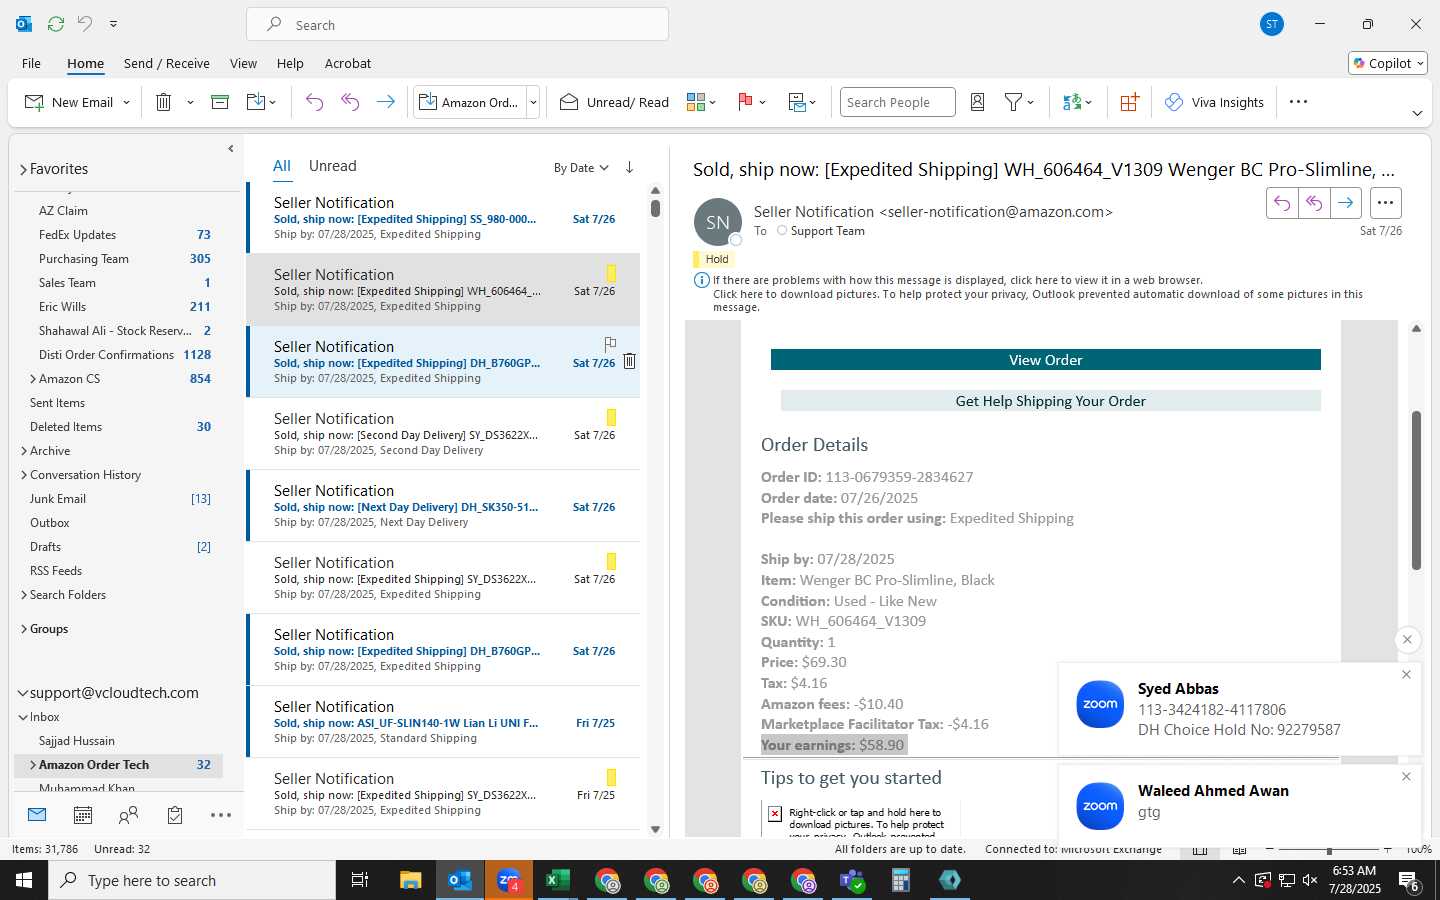Open the By Date sort dropdown
This screenshot has width=1440, height=900.
click(x=581, y=168)
